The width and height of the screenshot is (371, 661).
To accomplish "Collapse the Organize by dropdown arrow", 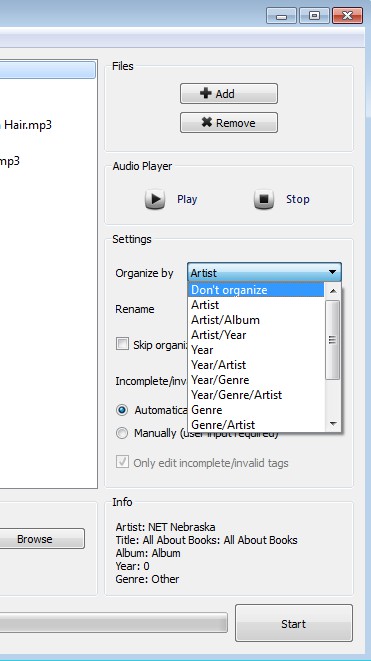I will (x=333, y=272).
